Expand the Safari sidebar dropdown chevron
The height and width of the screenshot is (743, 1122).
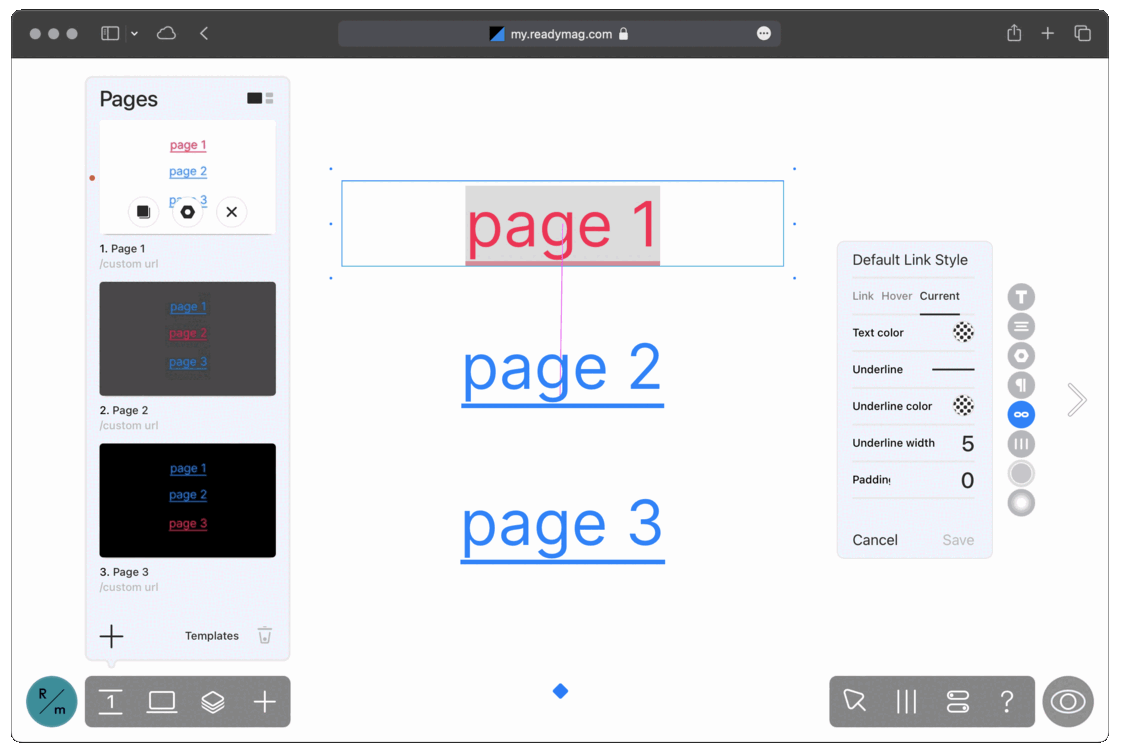[x=135, y=34]
